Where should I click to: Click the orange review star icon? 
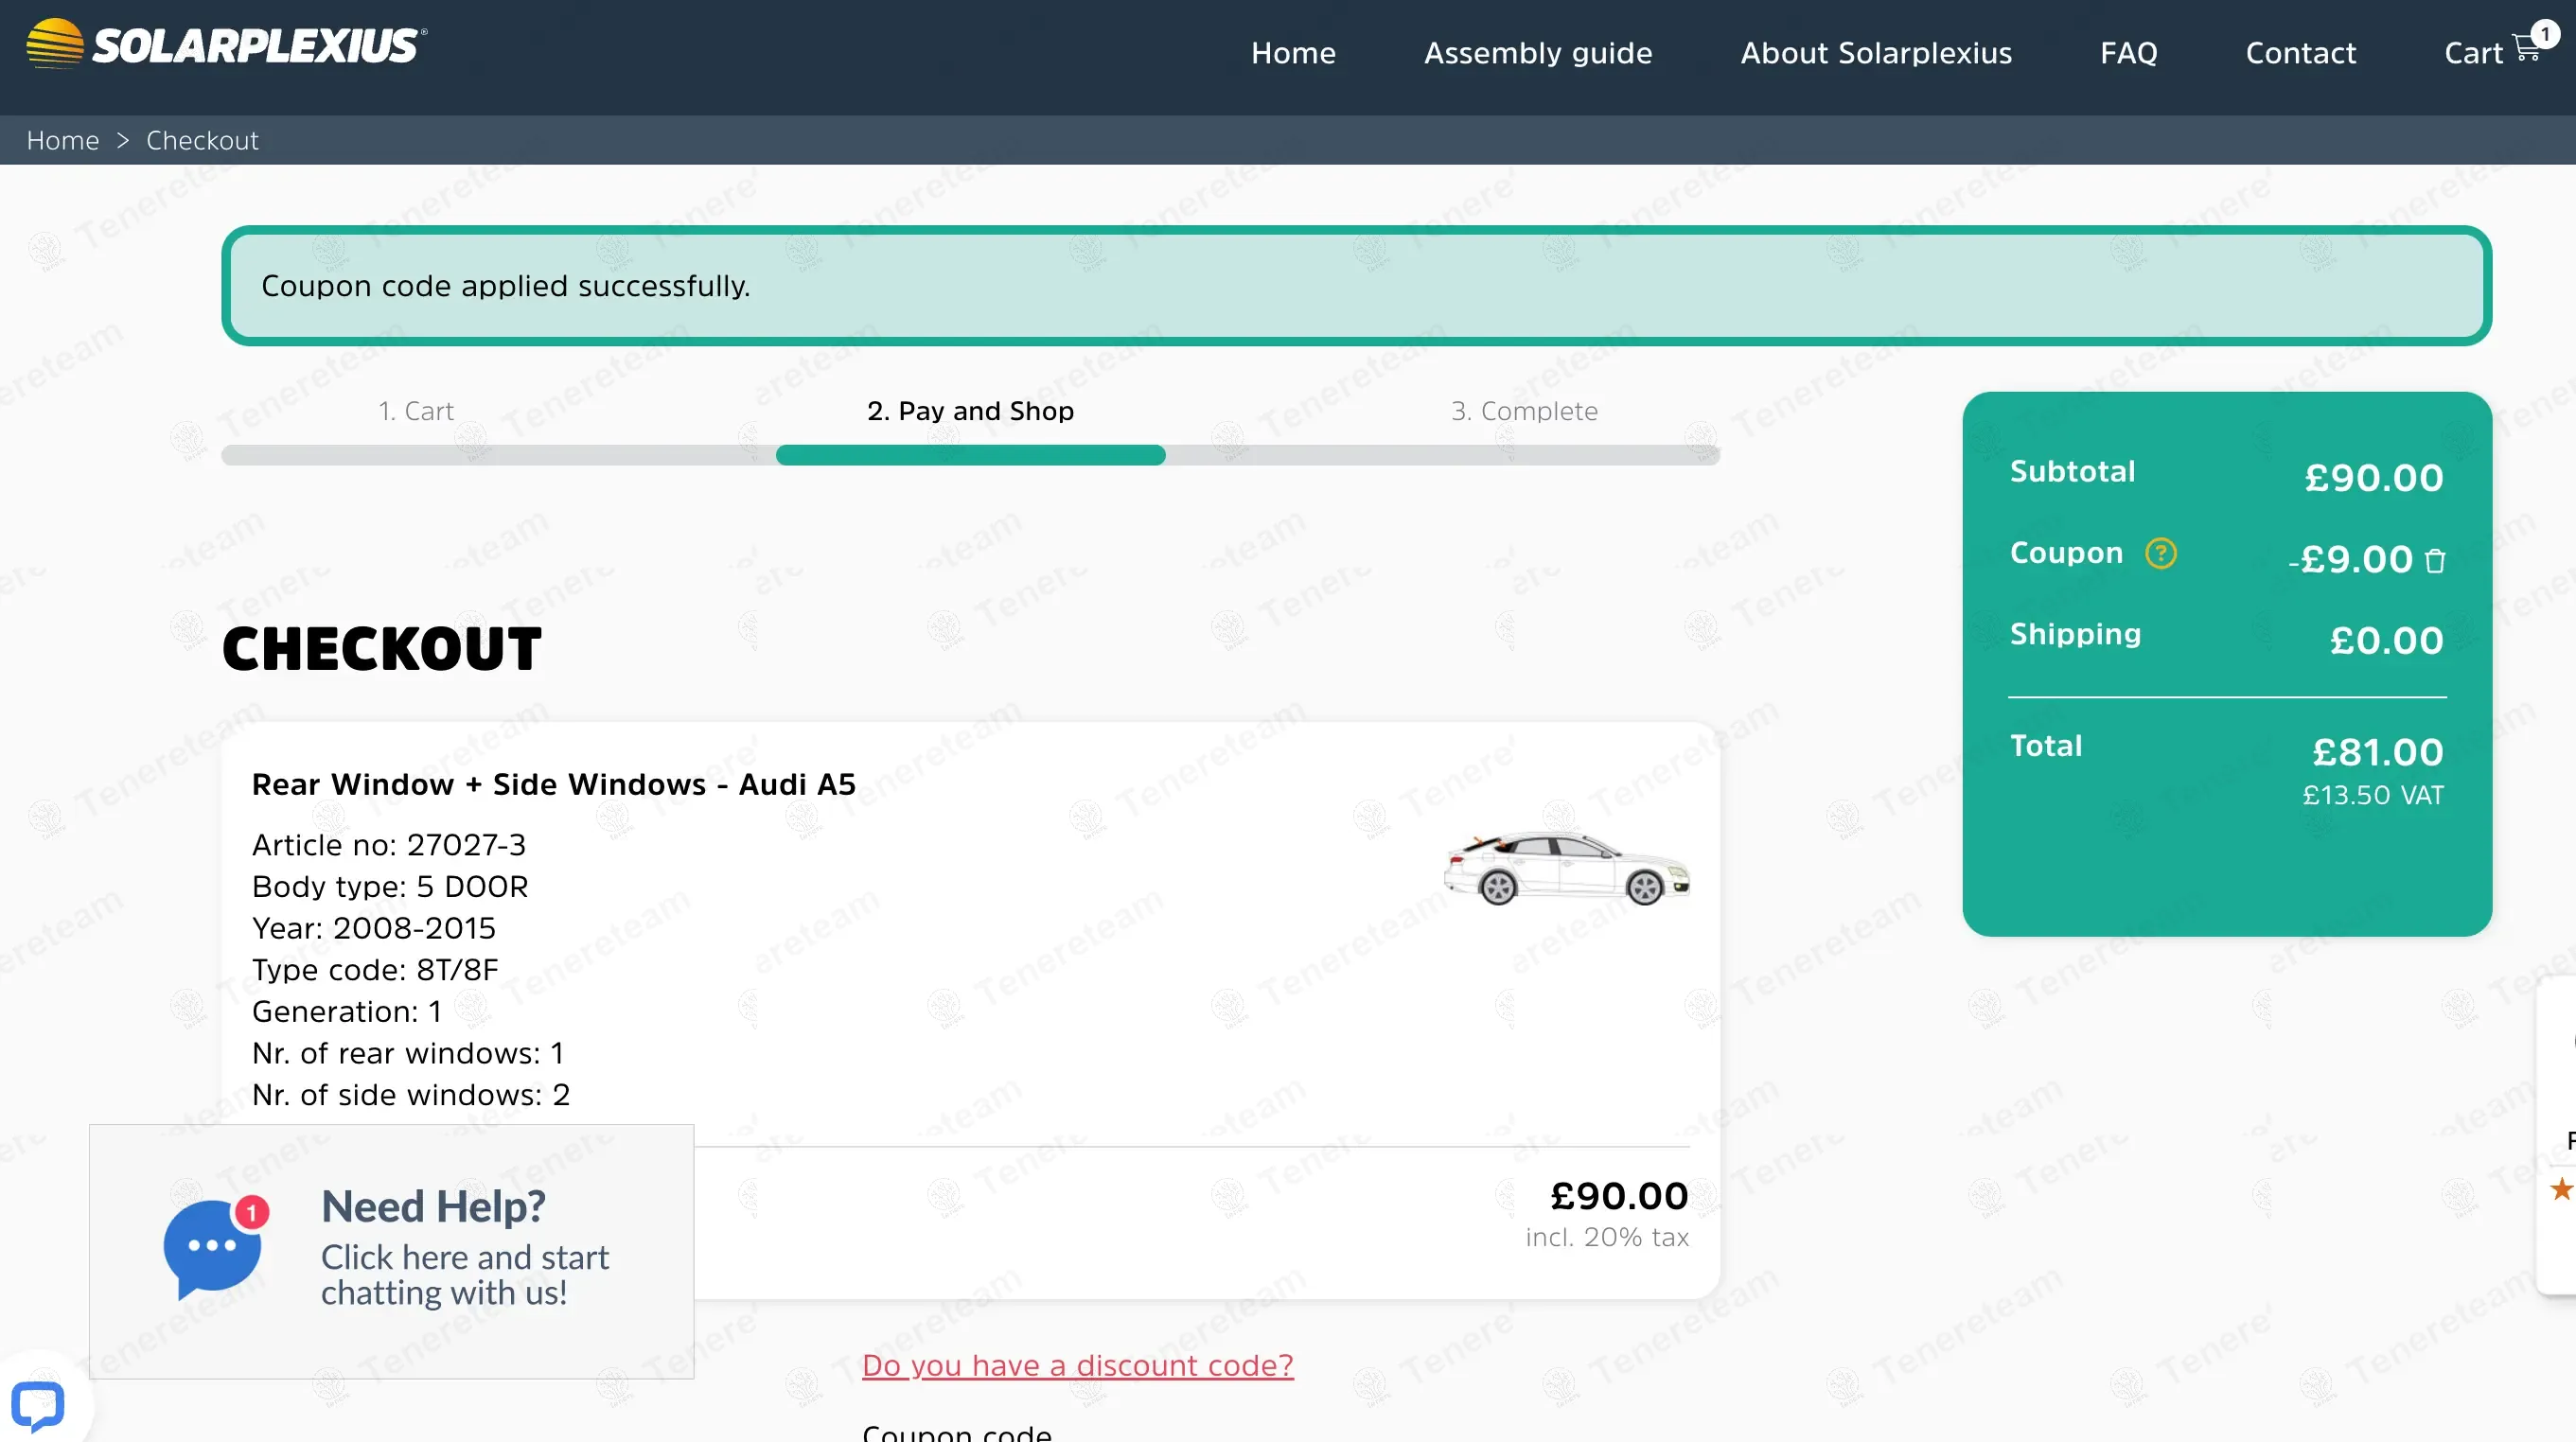2561,1189
